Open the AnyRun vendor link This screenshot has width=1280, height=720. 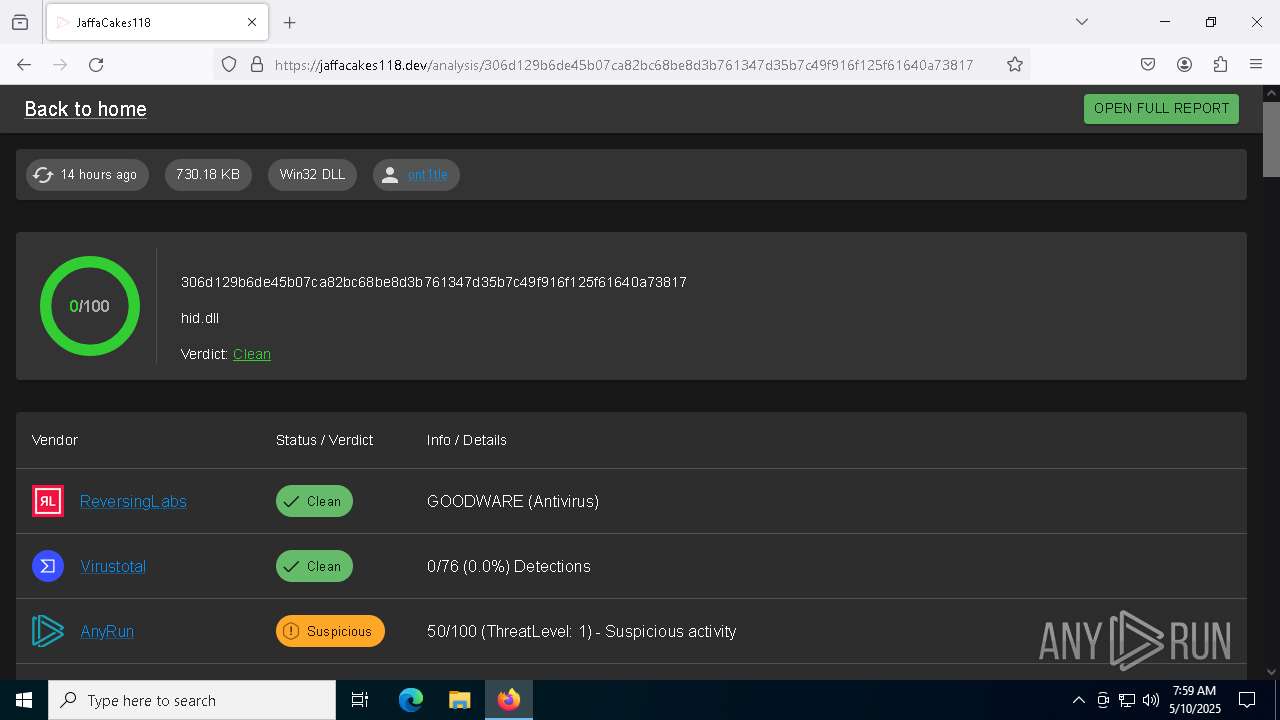tap(107, 631)
